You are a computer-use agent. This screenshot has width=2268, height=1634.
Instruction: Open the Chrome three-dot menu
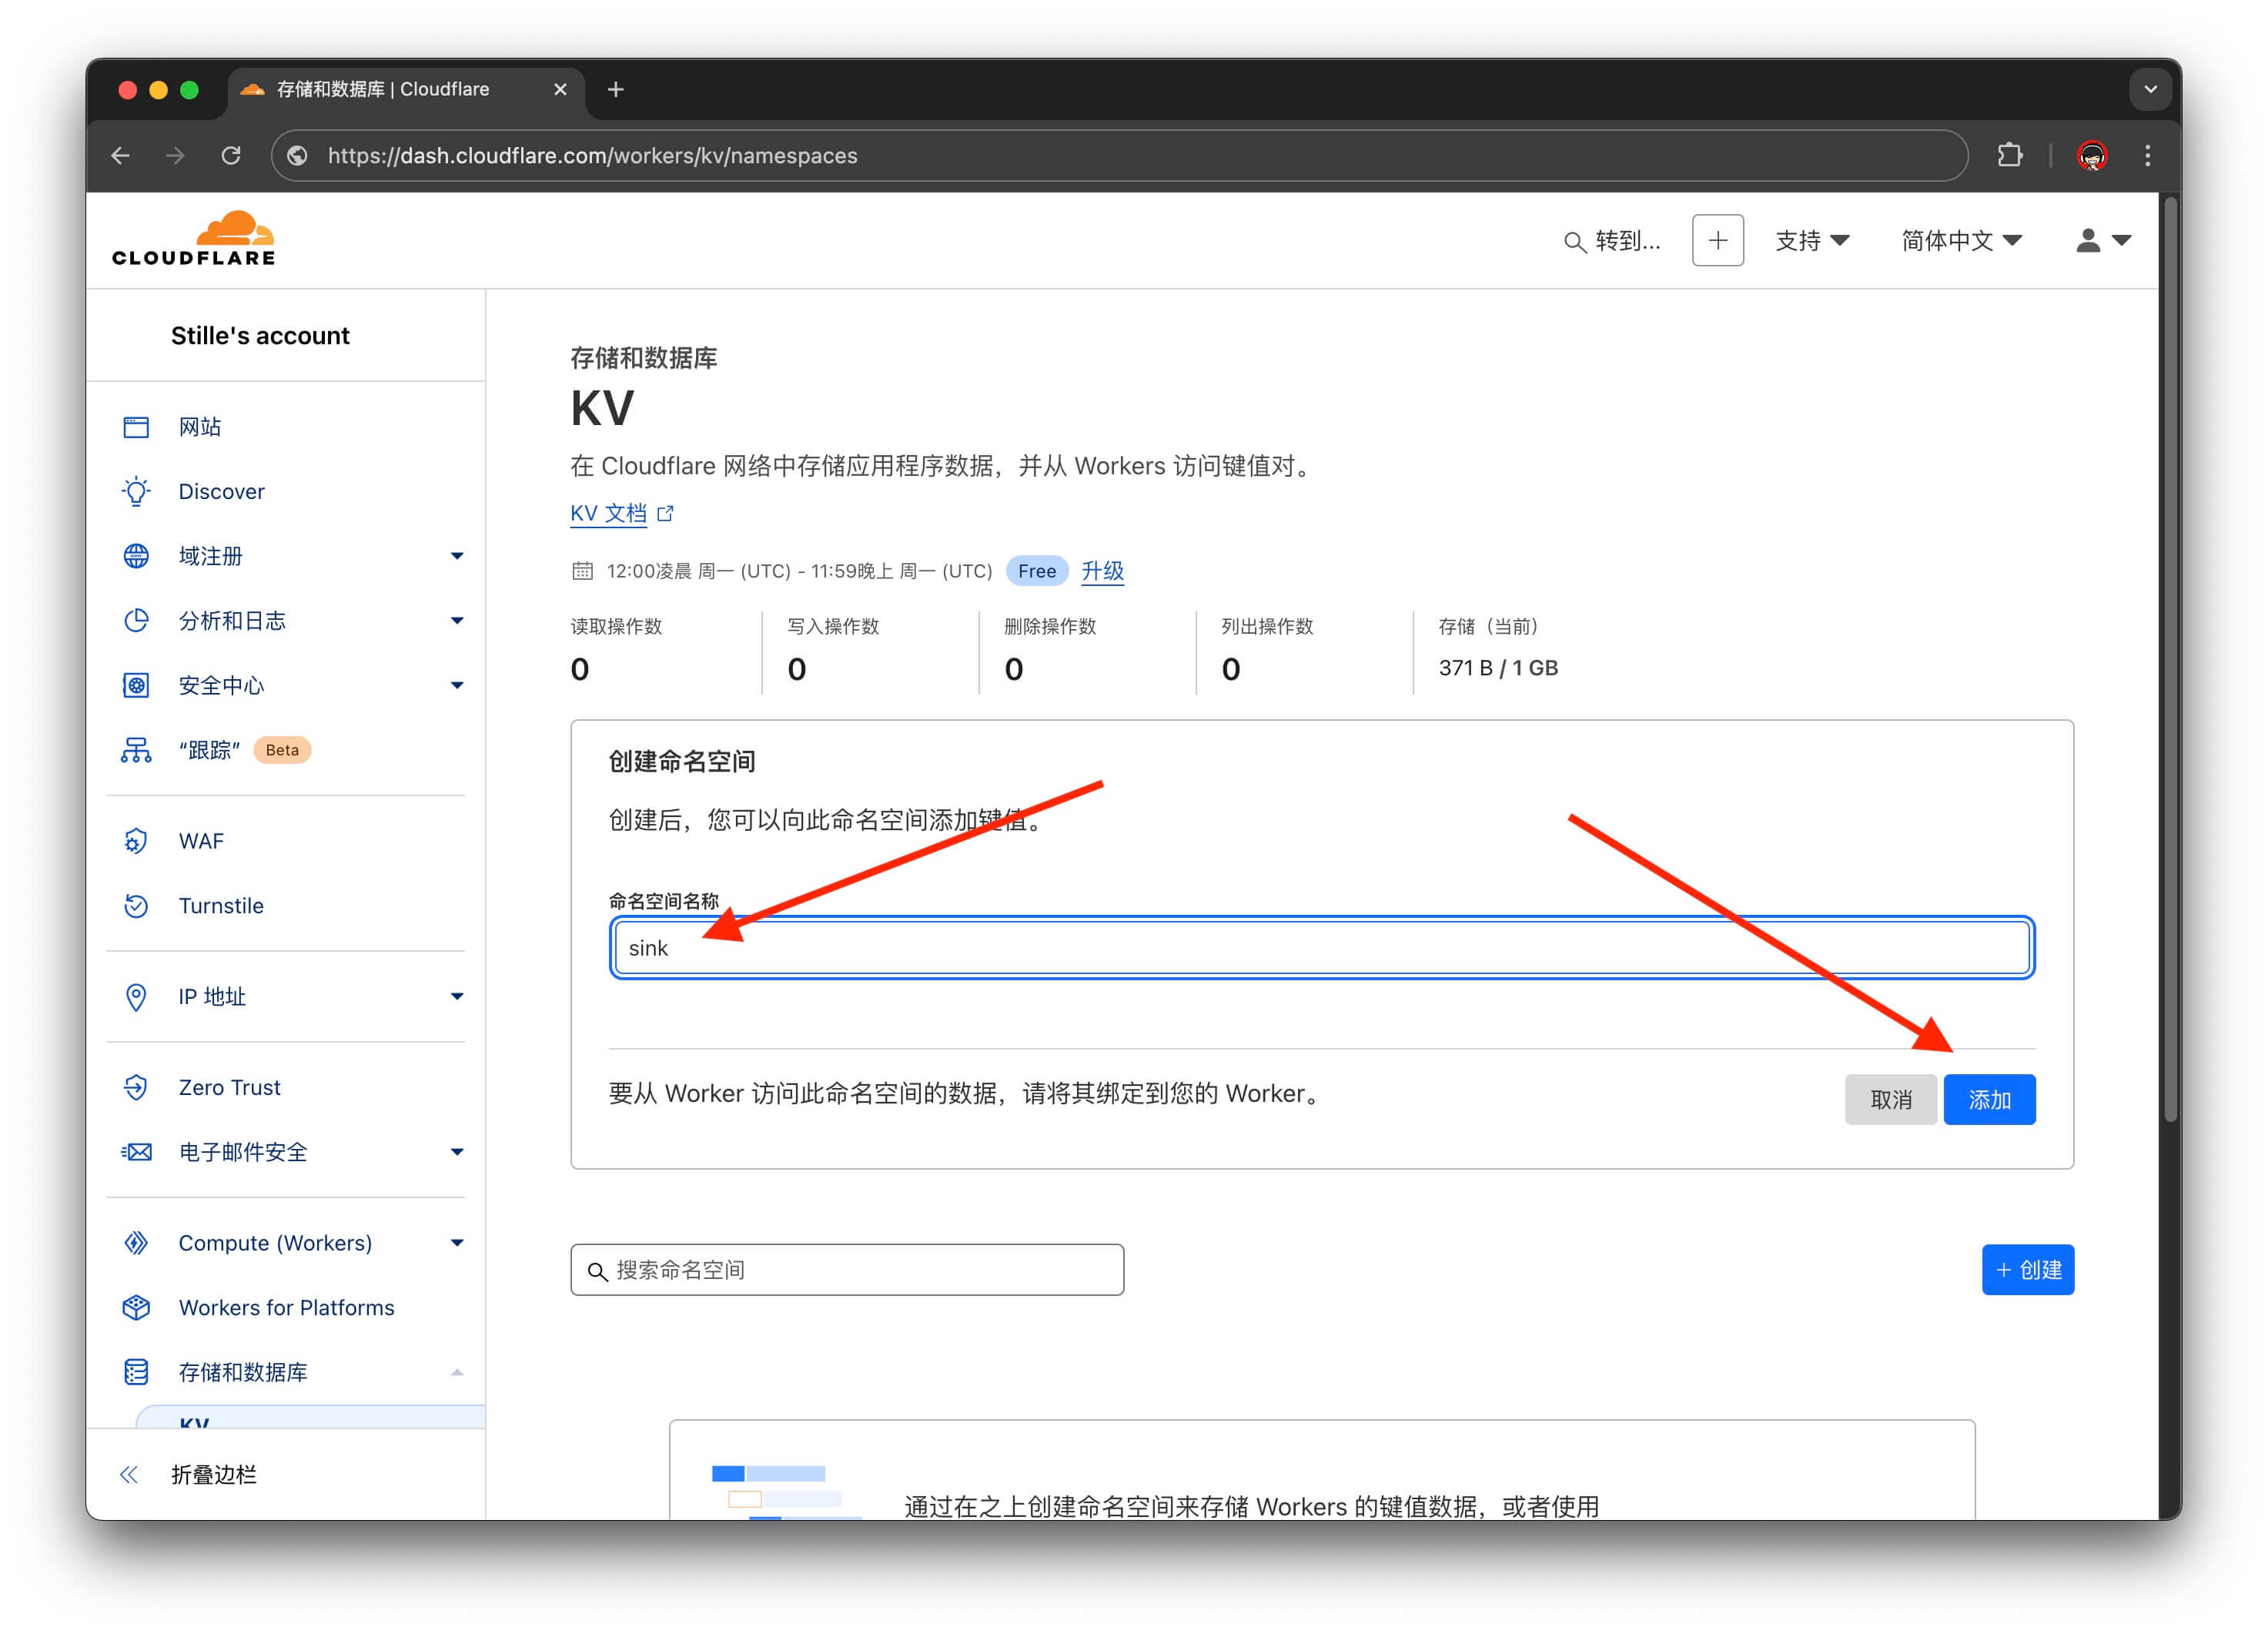(x=2147, y=155)
